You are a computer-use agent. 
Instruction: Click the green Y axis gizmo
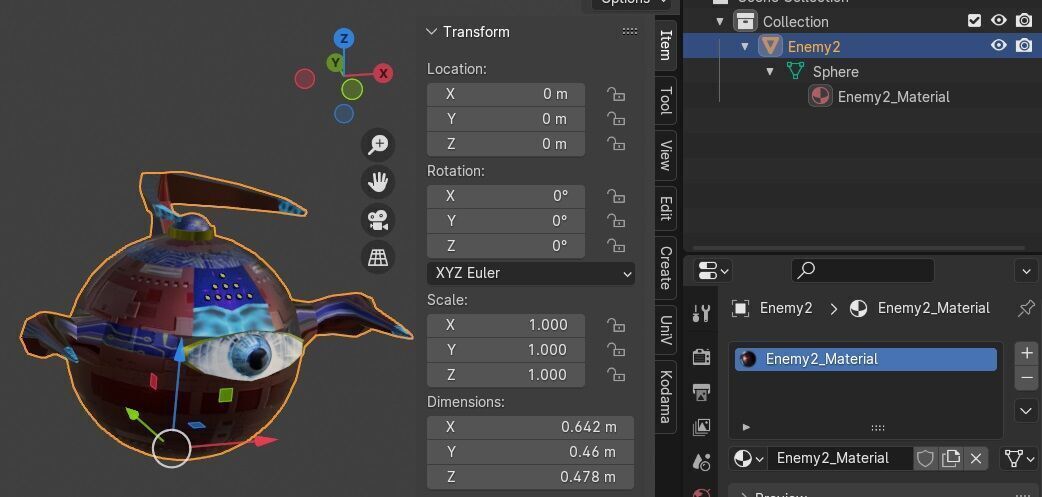pyautogui.click(x=336, y=63)
